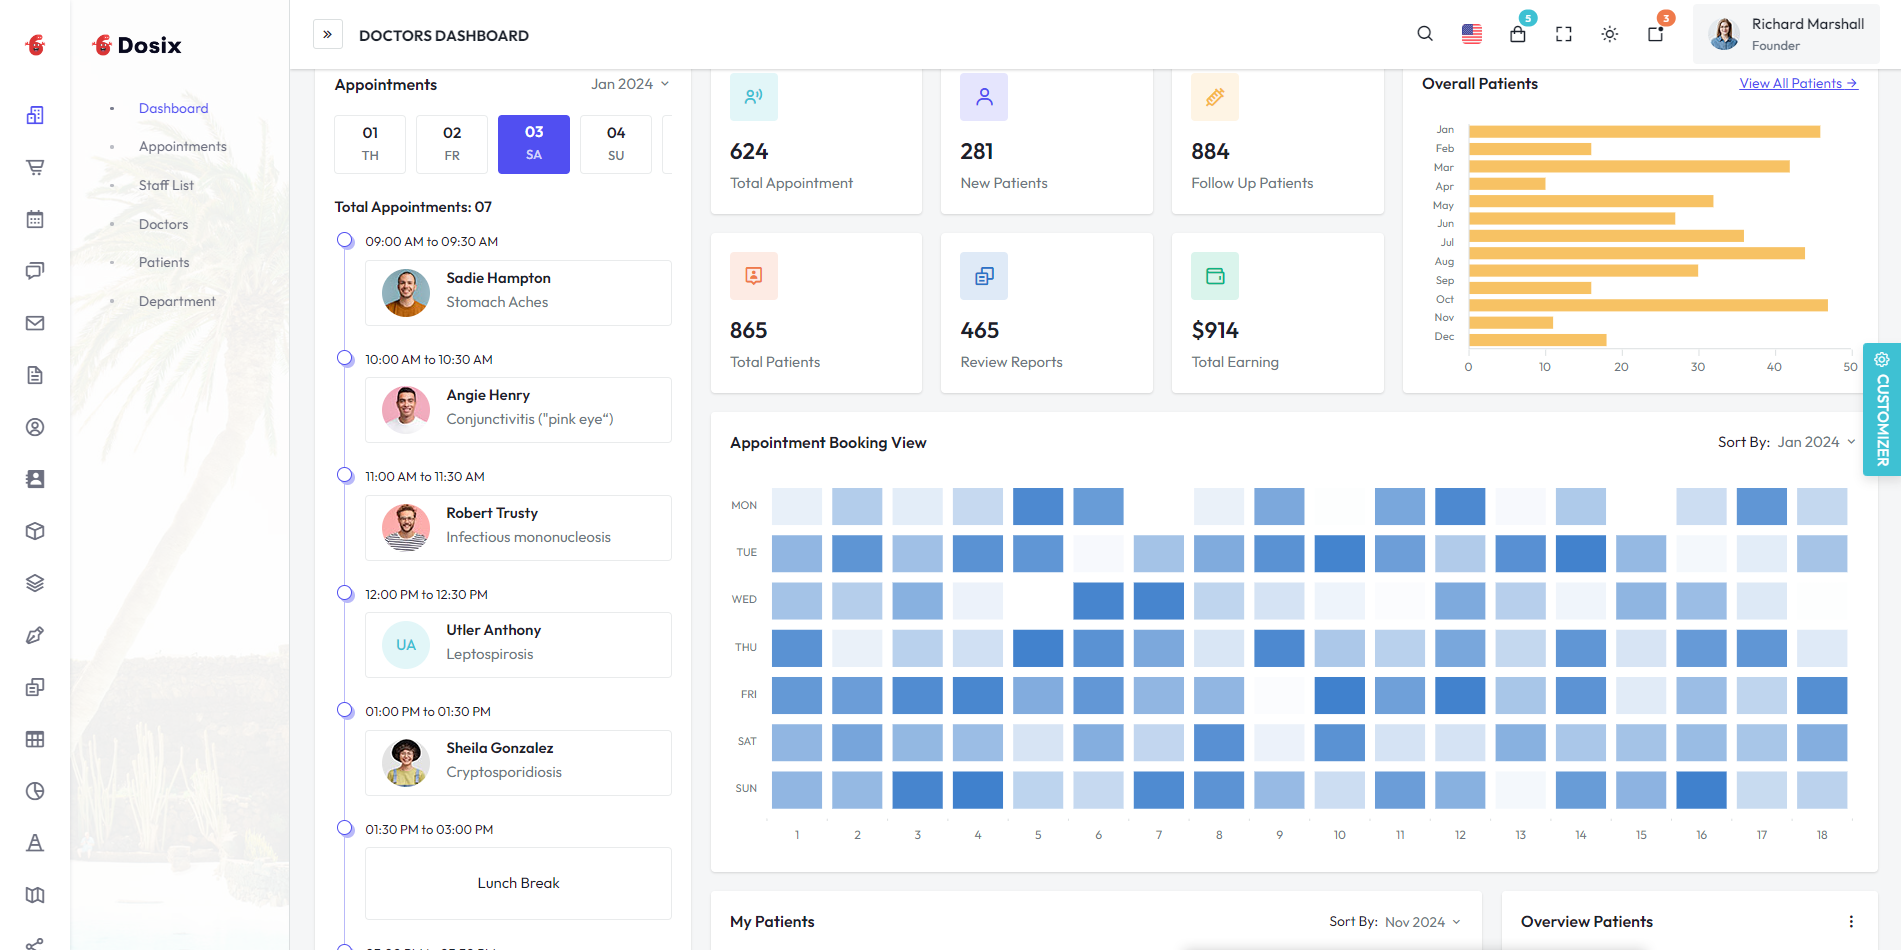
Task: Click the MON column 5 heatmap cell
Action: (x=1038, y=506)
